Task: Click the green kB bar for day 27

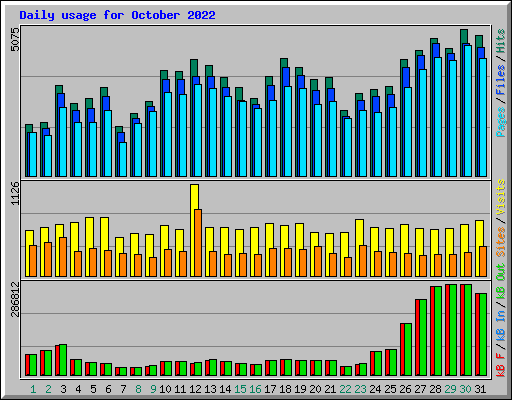Action: pyautogui.click(x=423, y=338)
